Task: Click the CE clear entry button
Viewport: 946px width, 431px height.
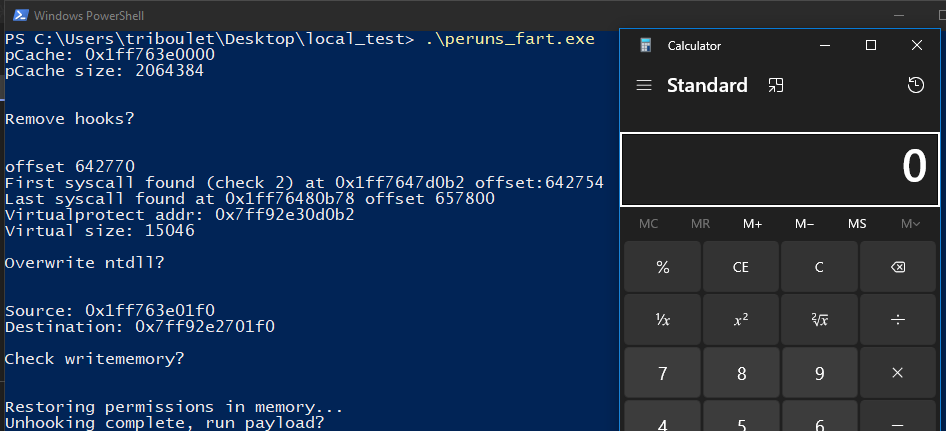Action: click(741, 267)
